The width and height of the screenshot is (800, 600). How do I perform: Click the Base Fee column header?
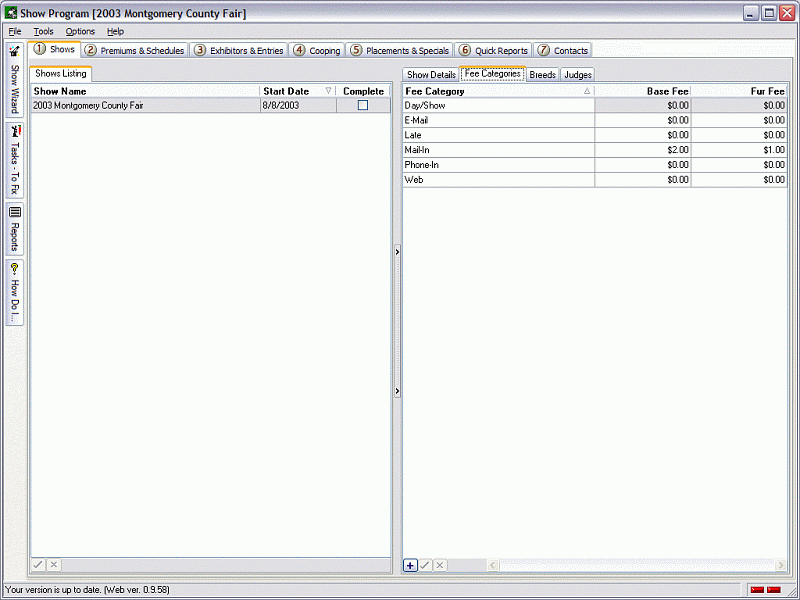tap(643, 91)
